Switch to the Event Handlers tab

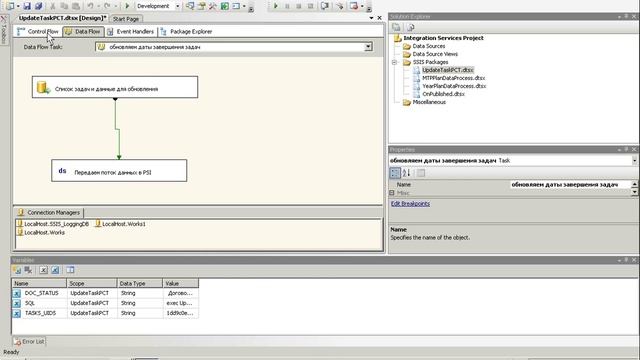(131, 31)
